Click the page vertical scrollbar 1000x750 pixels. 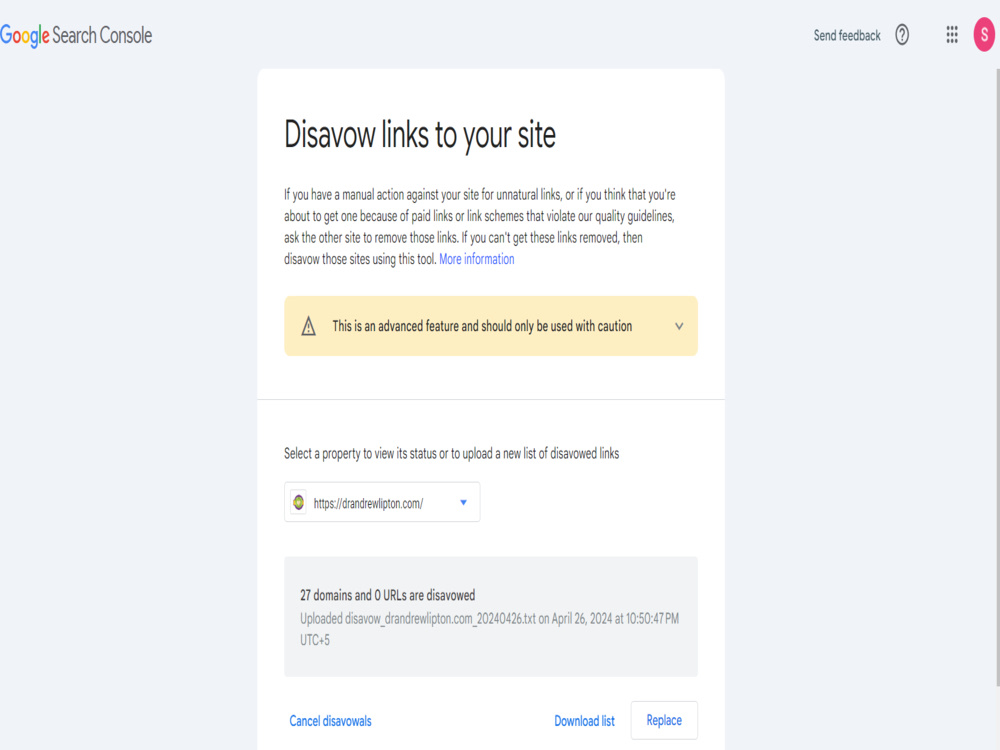coord(997,376)
